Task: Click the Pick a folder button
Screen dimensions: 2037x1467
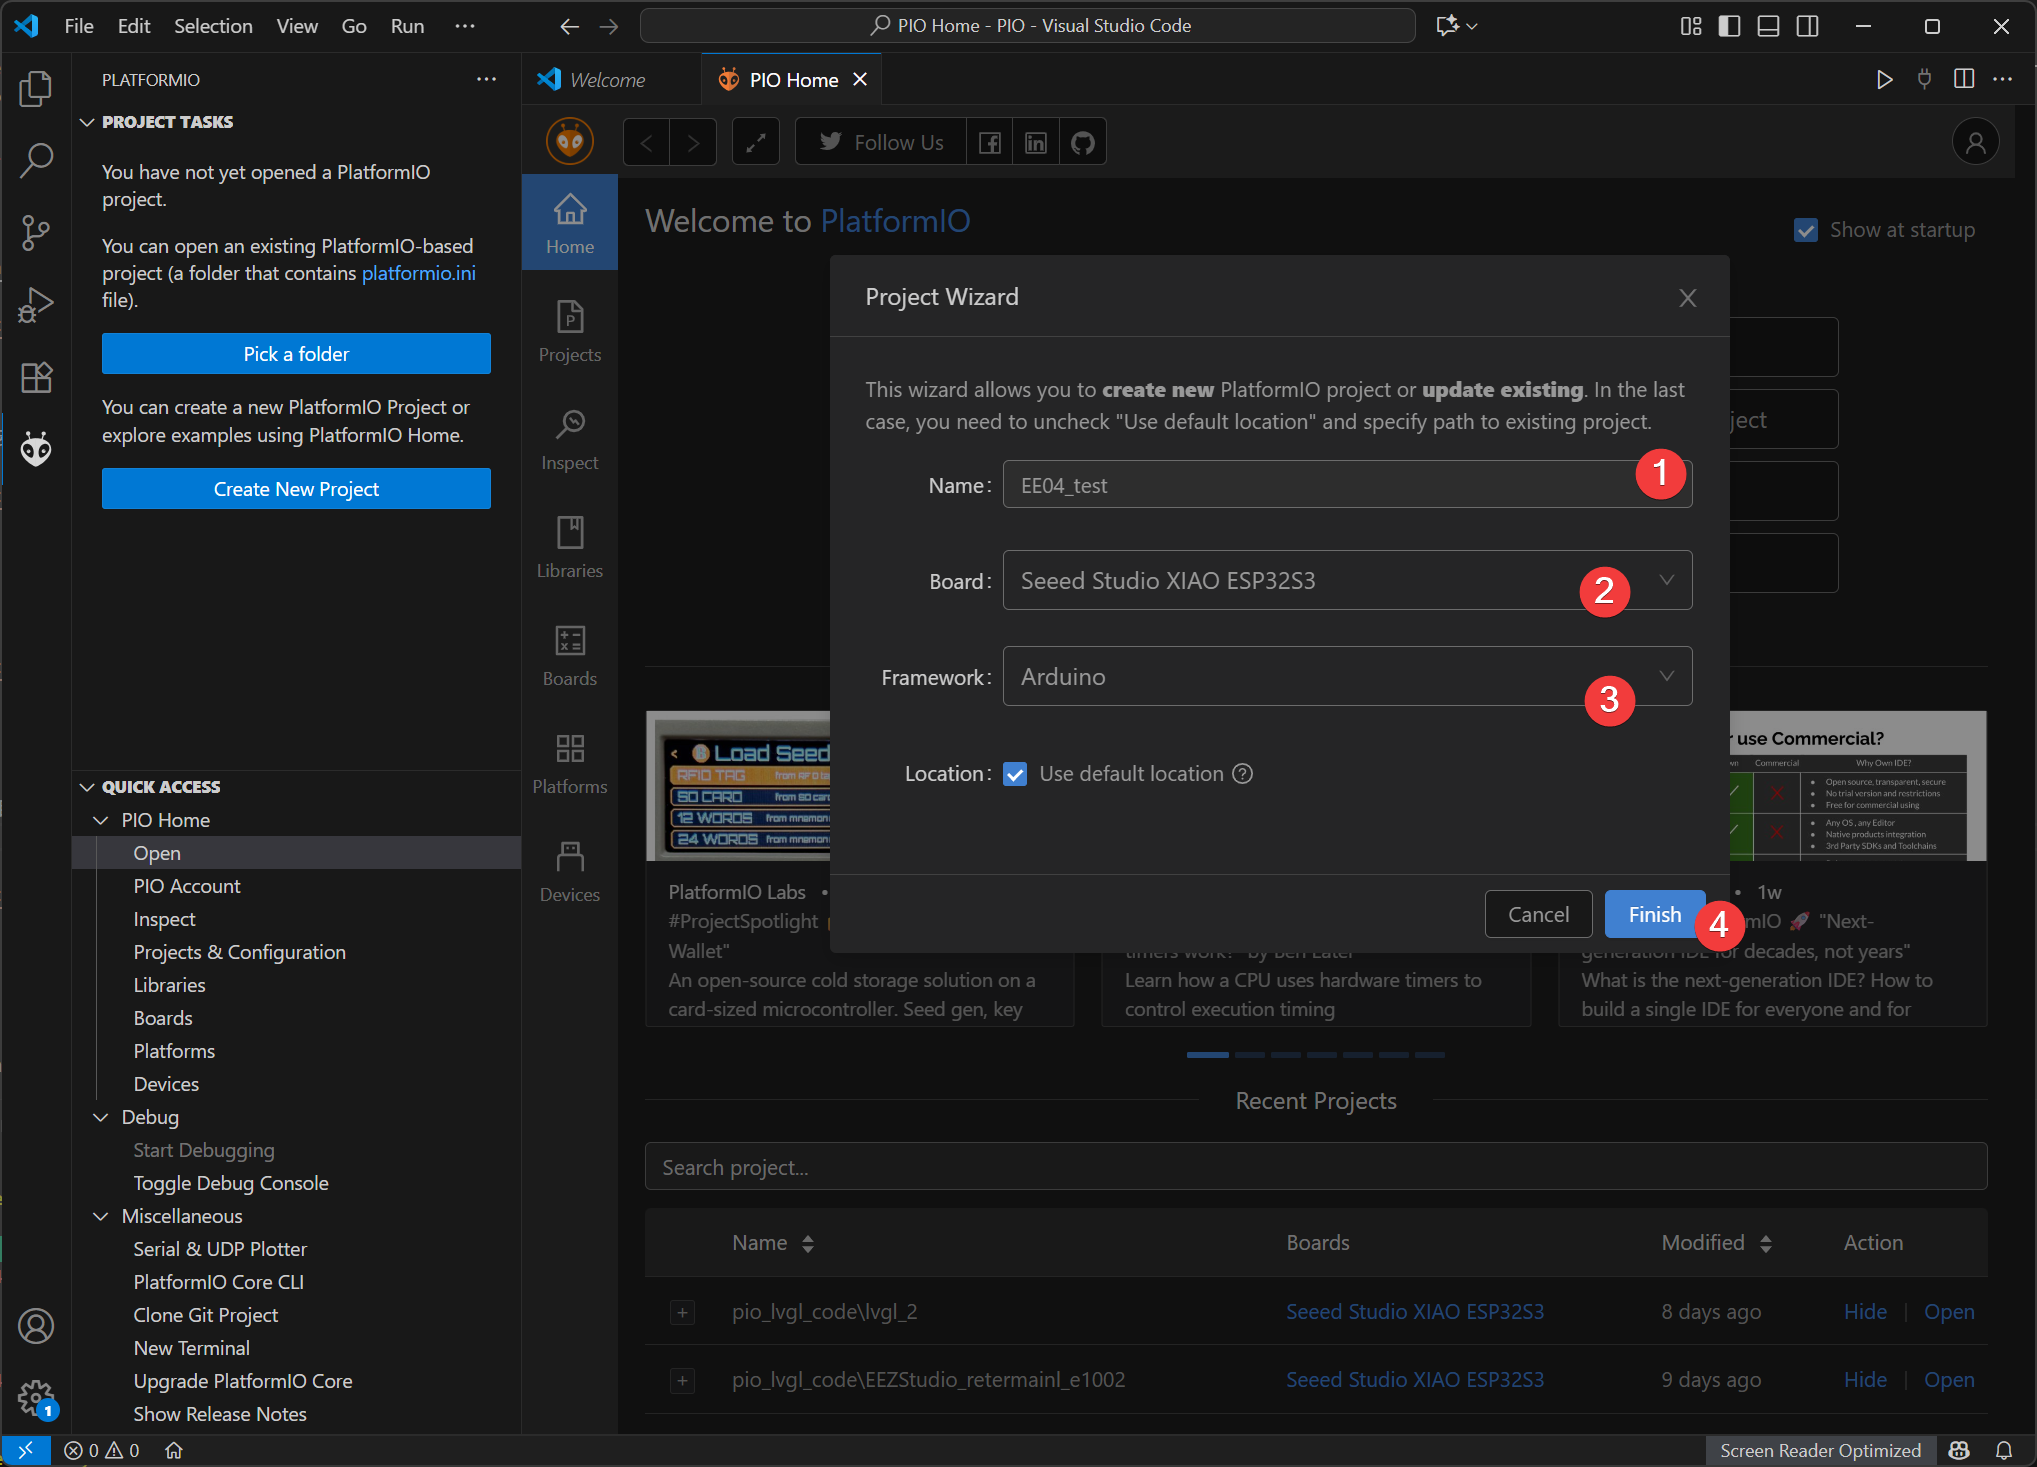Action: (296, 354)
